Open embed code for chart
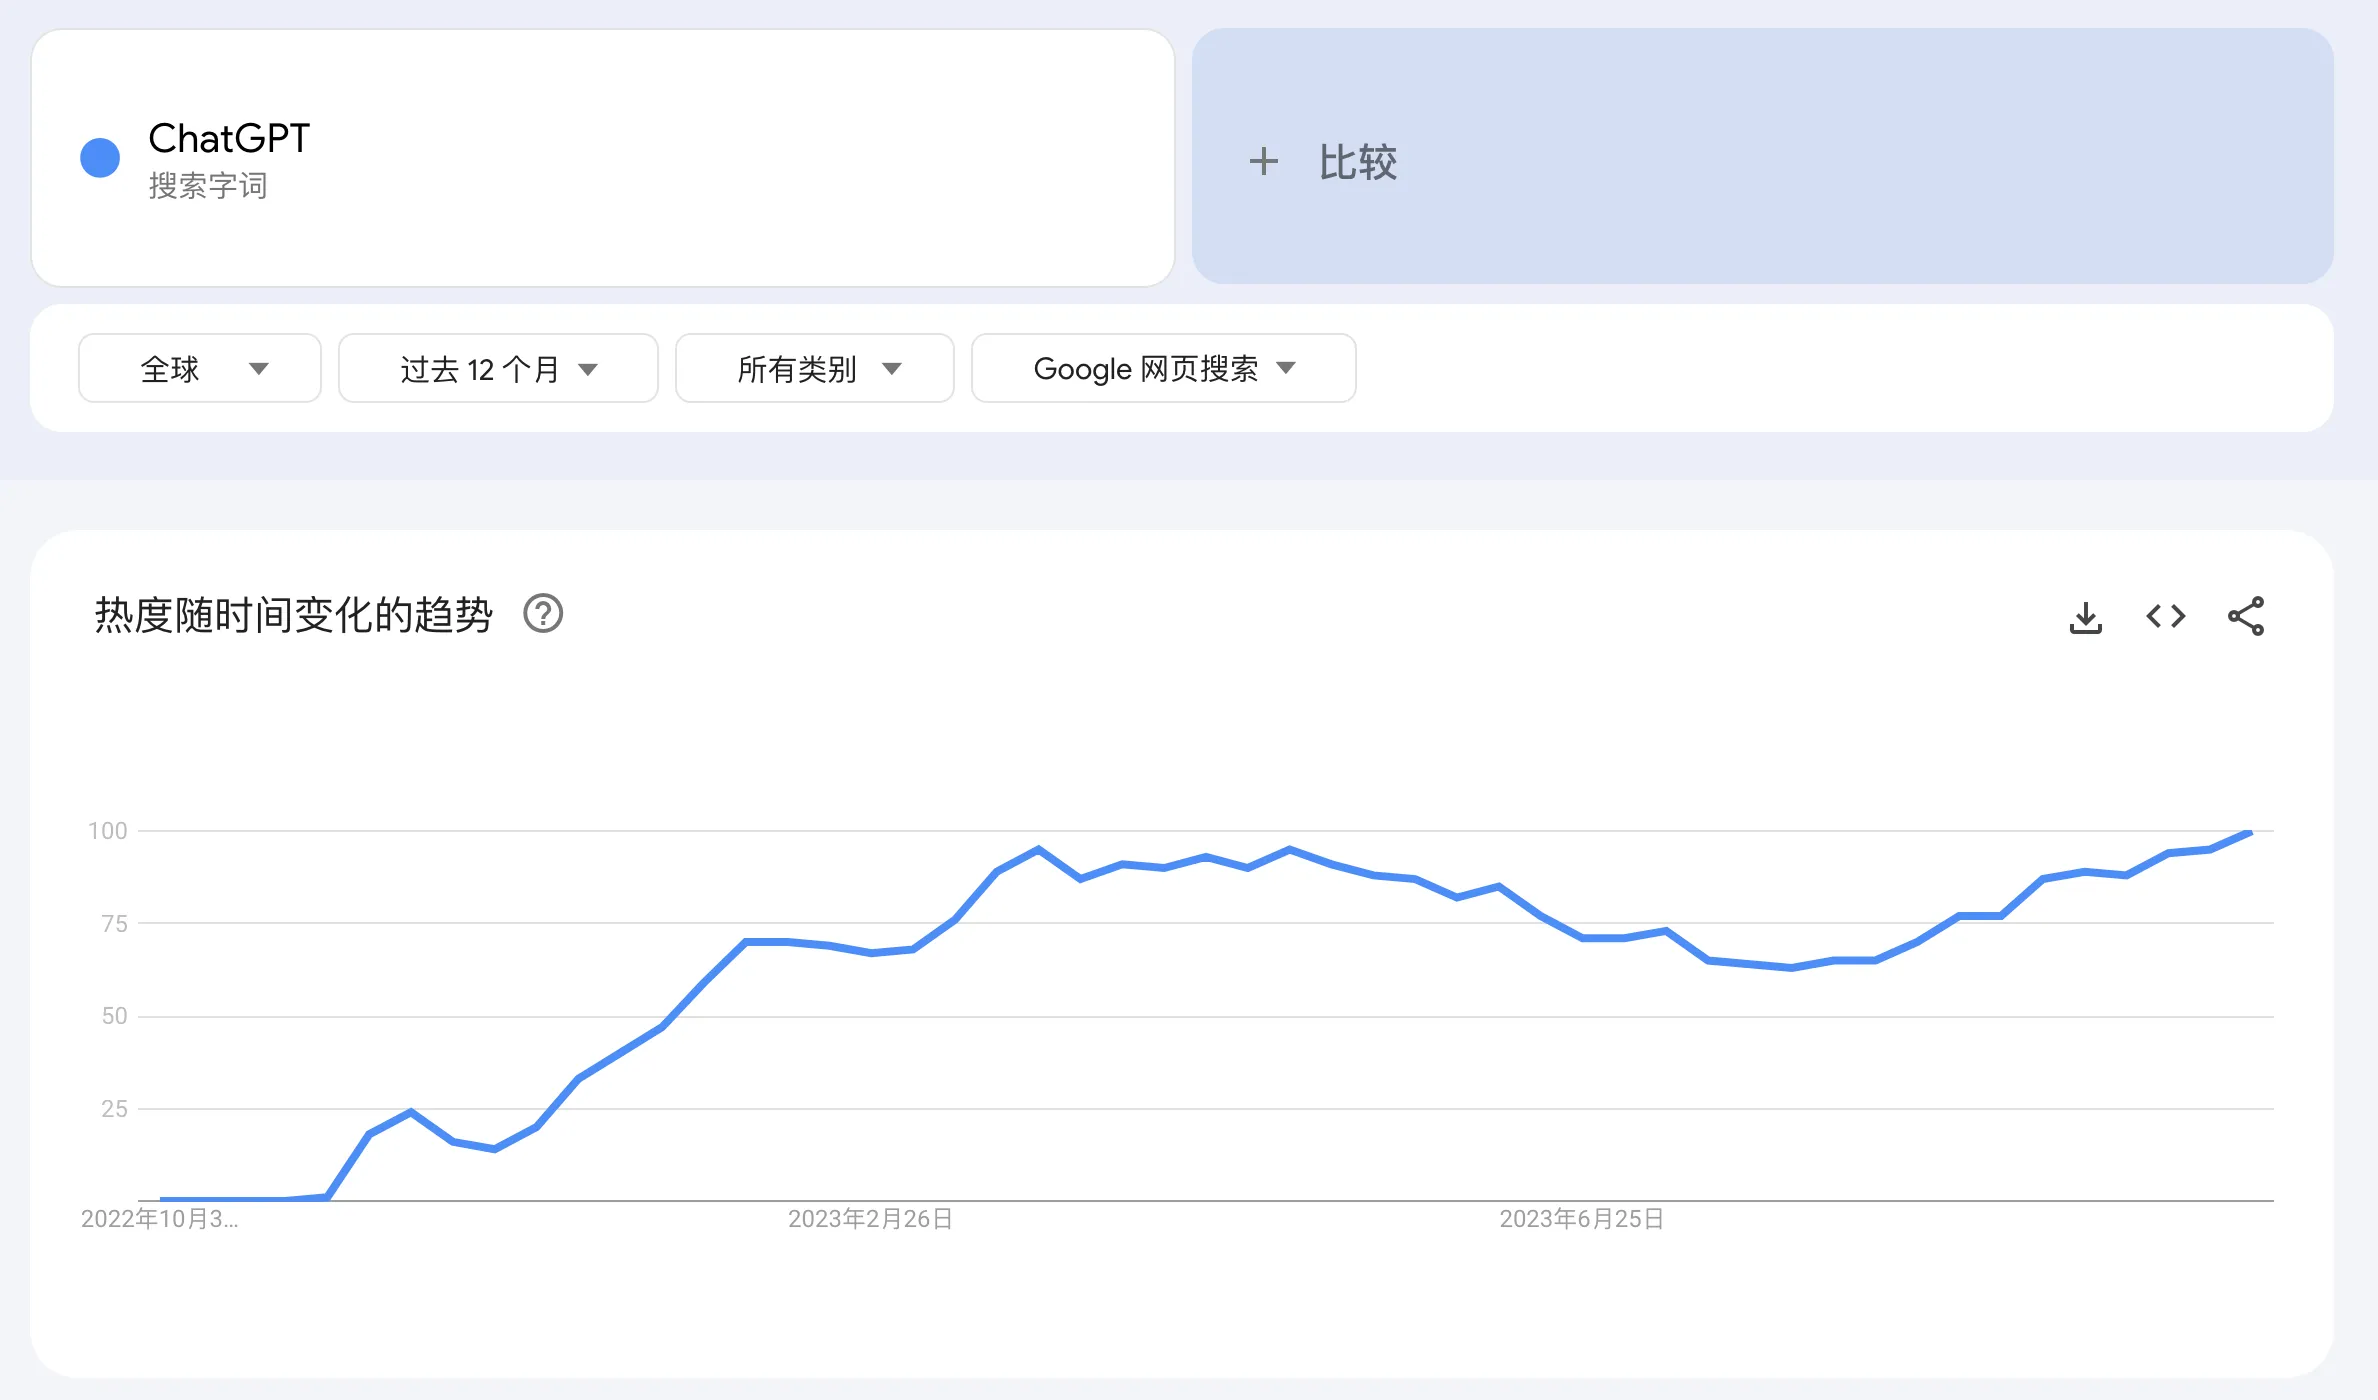This screenshot has width=2378, height=1400. [2165, 617]
